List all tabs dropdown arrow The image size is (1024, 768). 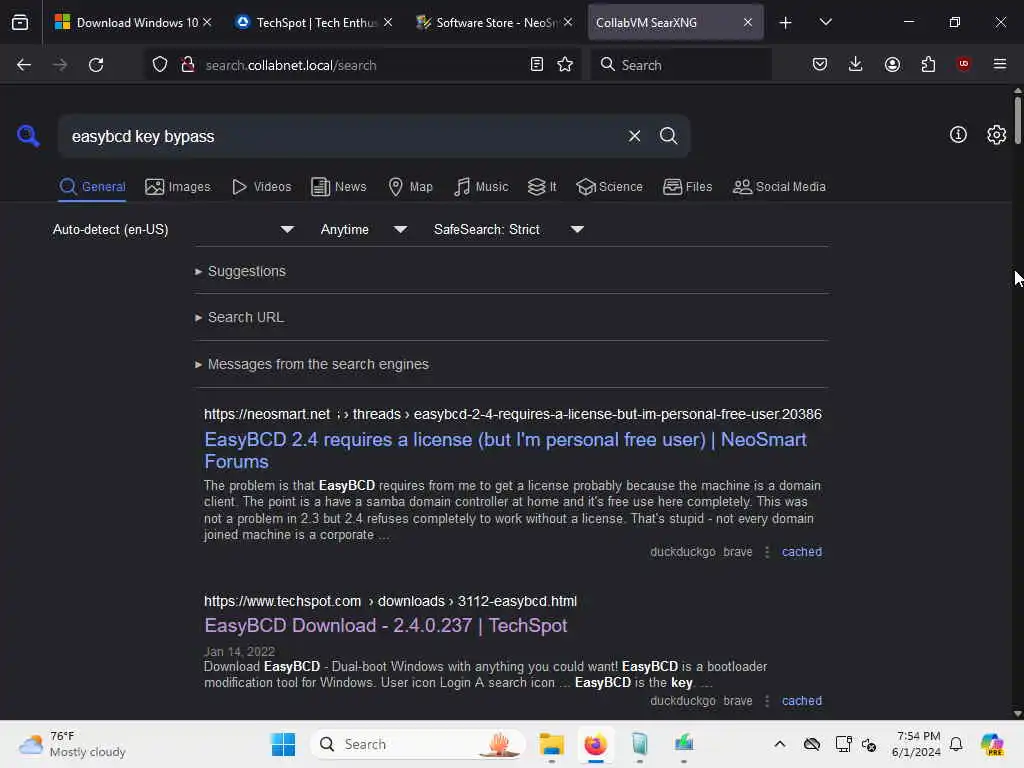coord(825,22)
